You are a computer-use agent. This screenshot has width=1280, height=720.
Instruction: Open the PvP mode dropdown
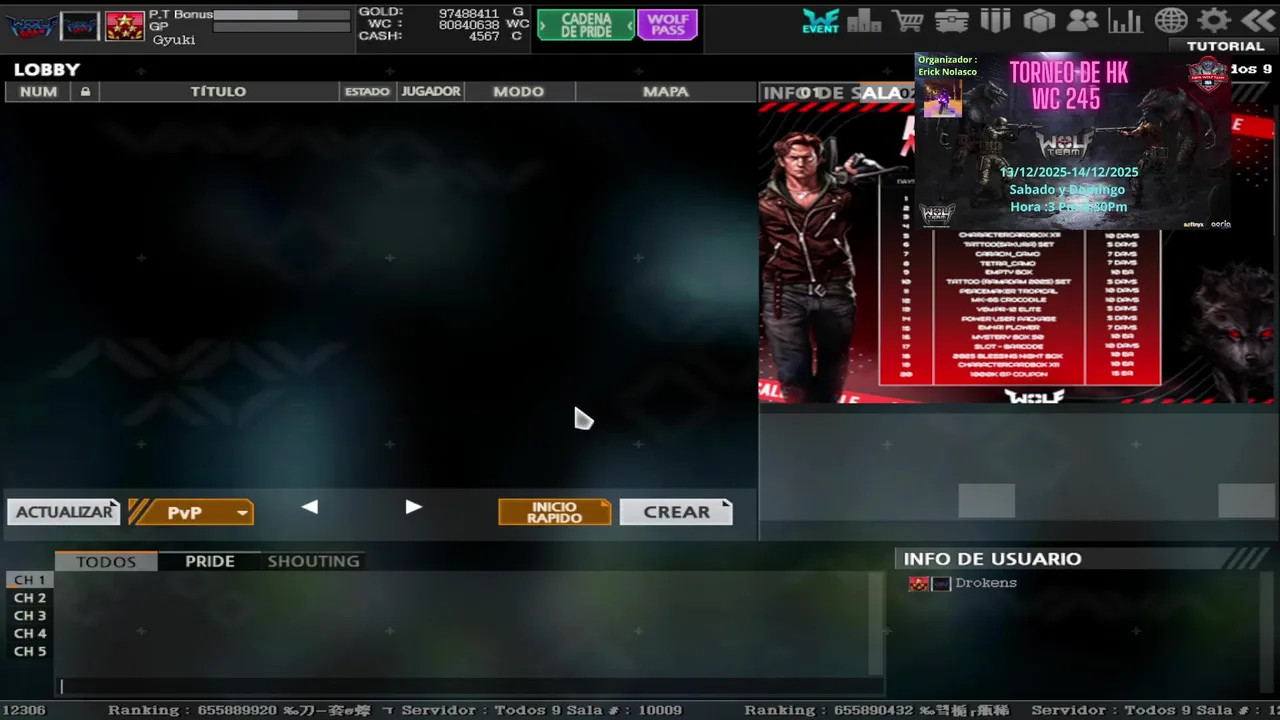(191, 512)
